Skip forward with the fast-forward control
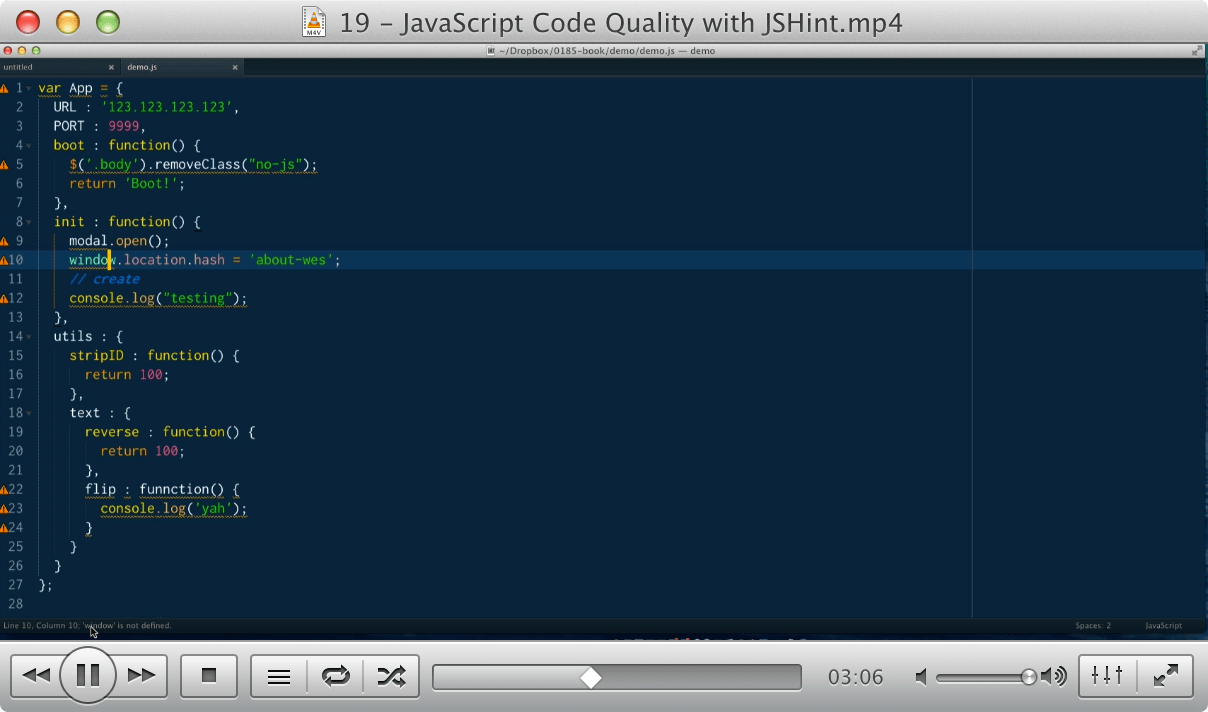Viewport: 1208px width, 712px height. point(140,676)
